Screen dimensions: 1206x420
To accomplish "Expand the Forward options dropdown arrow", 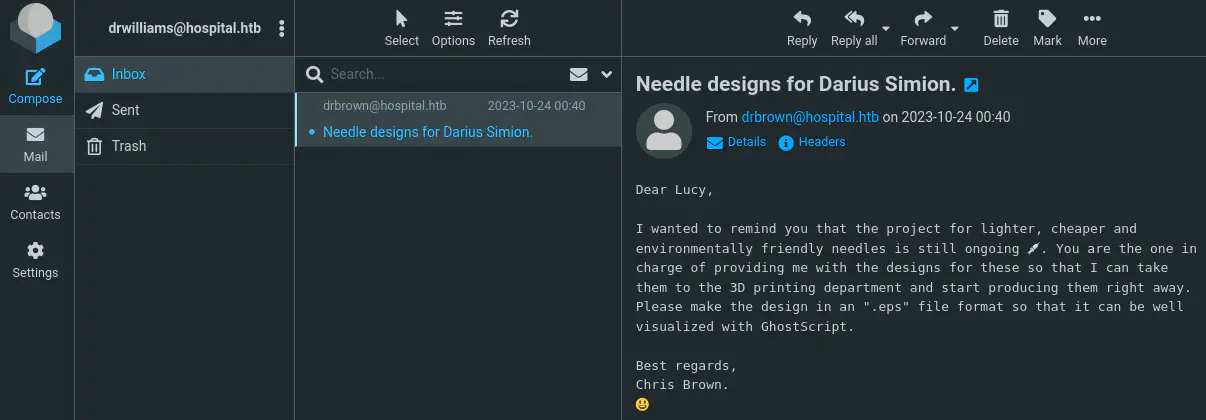I will (x=955, y=28).
